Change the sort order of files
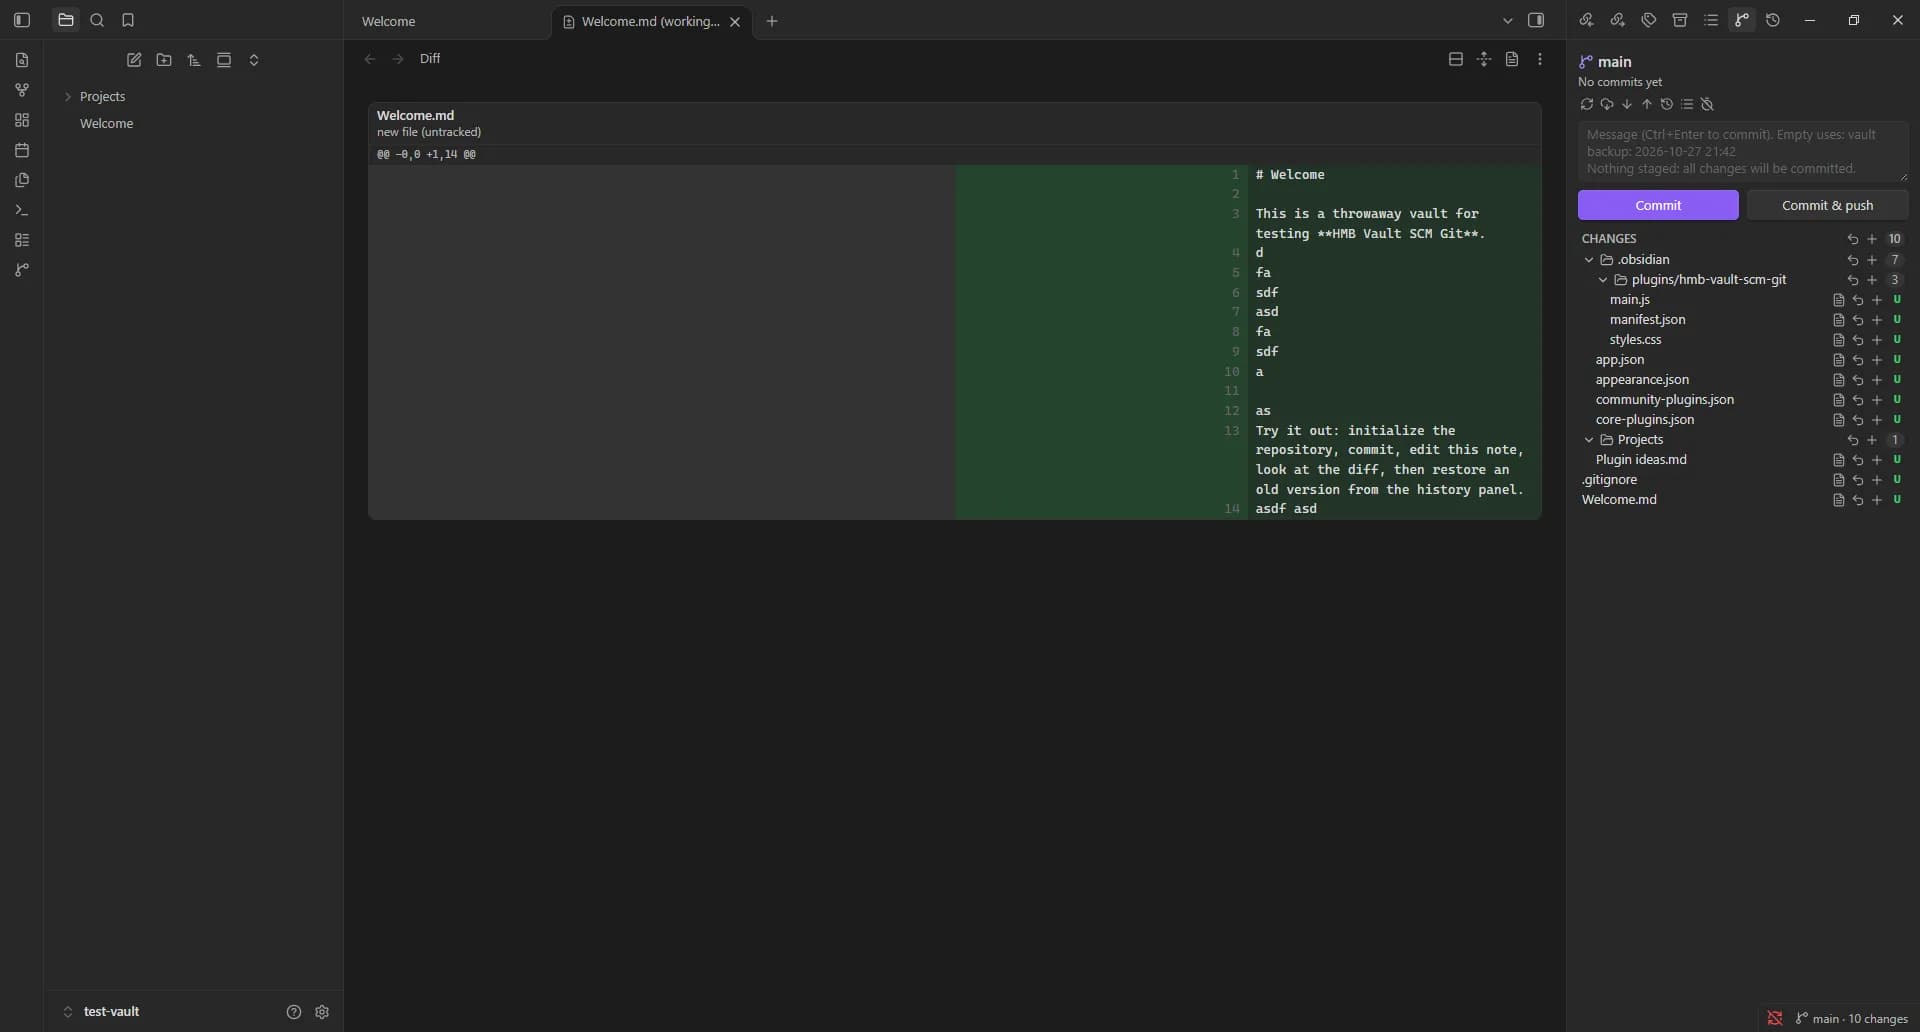This screenshot has height=1032, width=1920. [194, 60]
